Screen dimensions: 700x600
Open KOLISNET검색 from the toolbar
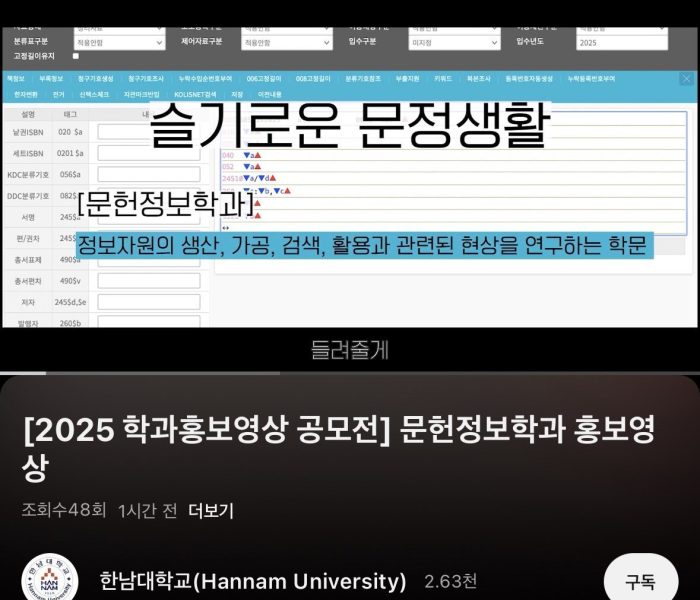point(195,95)
